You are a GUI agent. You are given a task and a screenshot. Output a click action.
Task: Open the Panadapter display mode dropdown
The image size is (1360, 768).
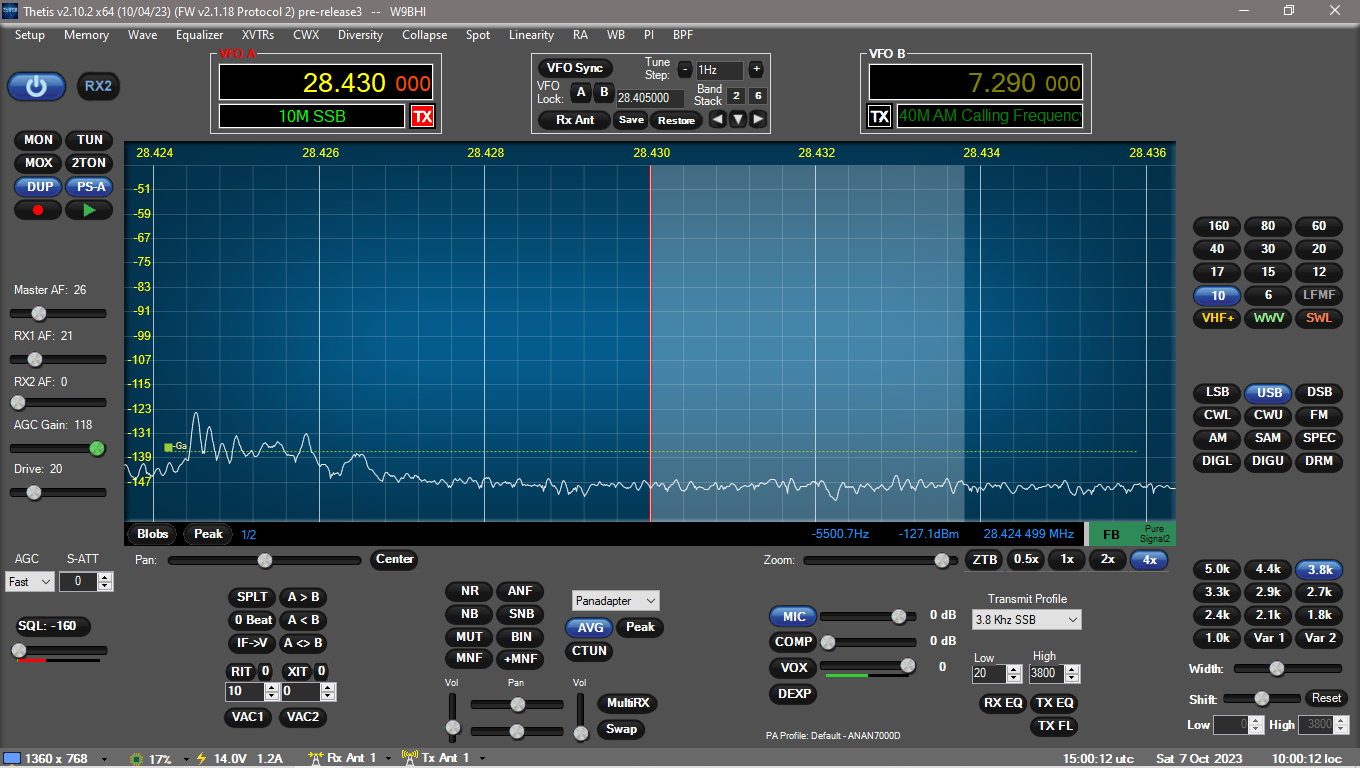616,601
